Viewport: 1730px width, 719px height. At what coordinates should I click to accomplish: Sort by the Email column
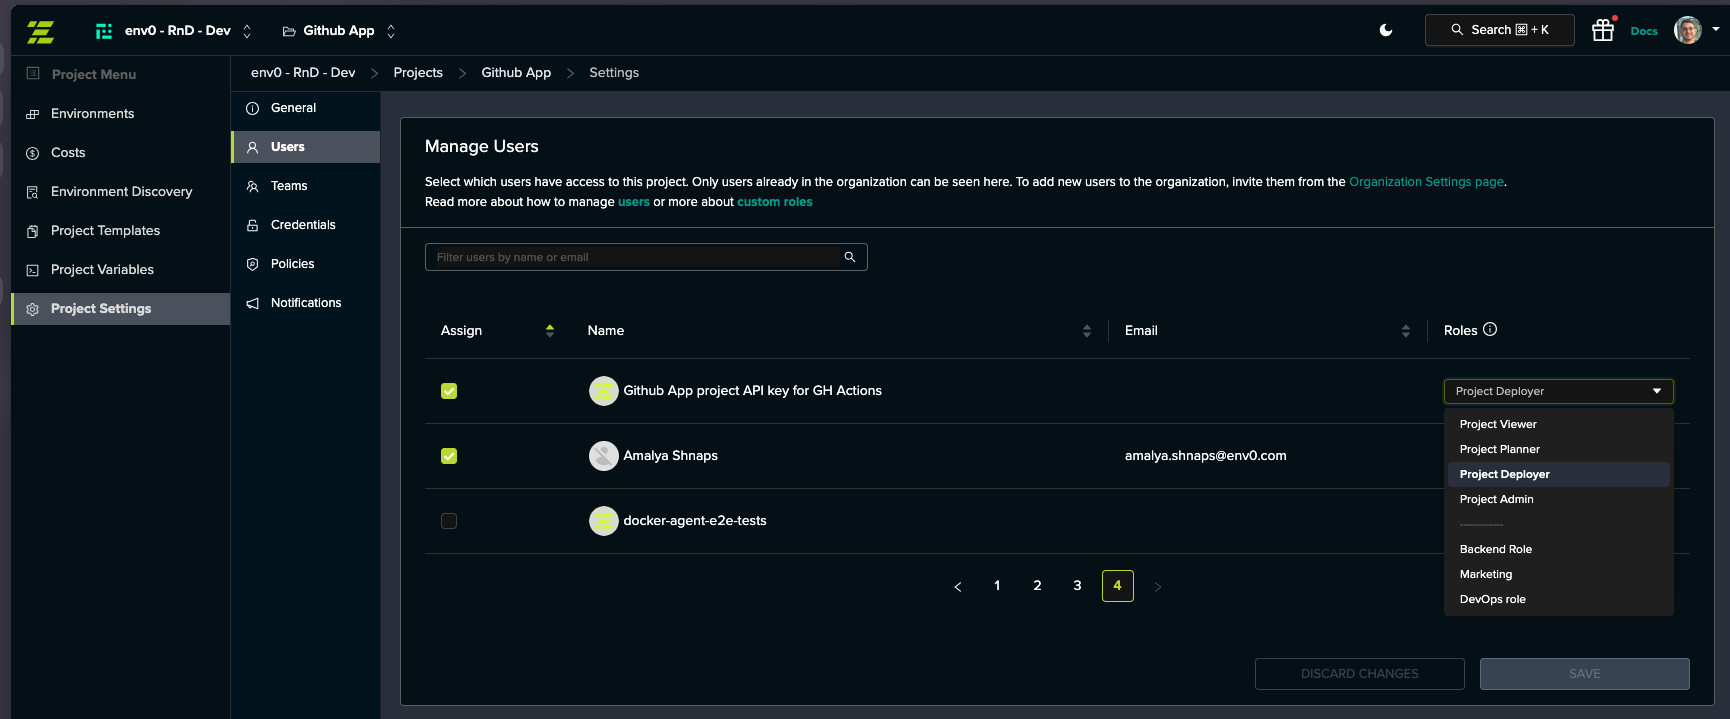coord(1406,331)
